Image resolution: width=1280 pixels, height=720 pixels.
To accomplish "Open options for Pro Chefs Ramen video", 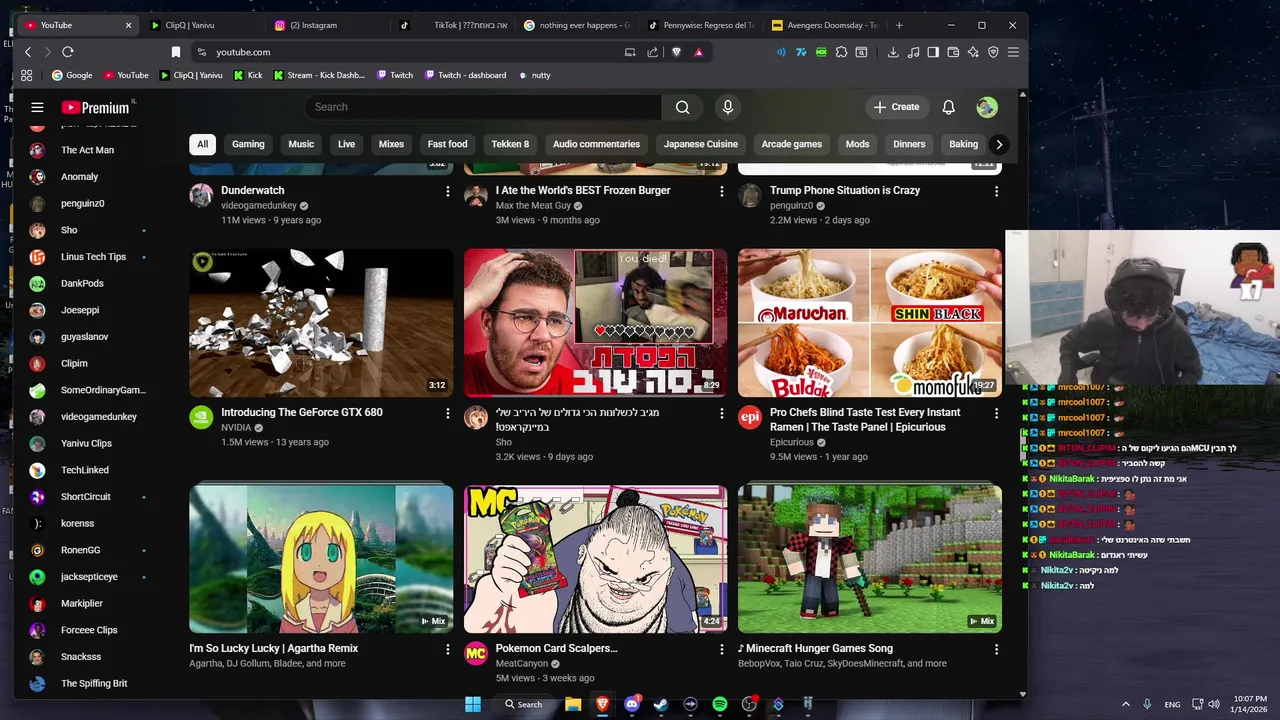I will point(995,413).
